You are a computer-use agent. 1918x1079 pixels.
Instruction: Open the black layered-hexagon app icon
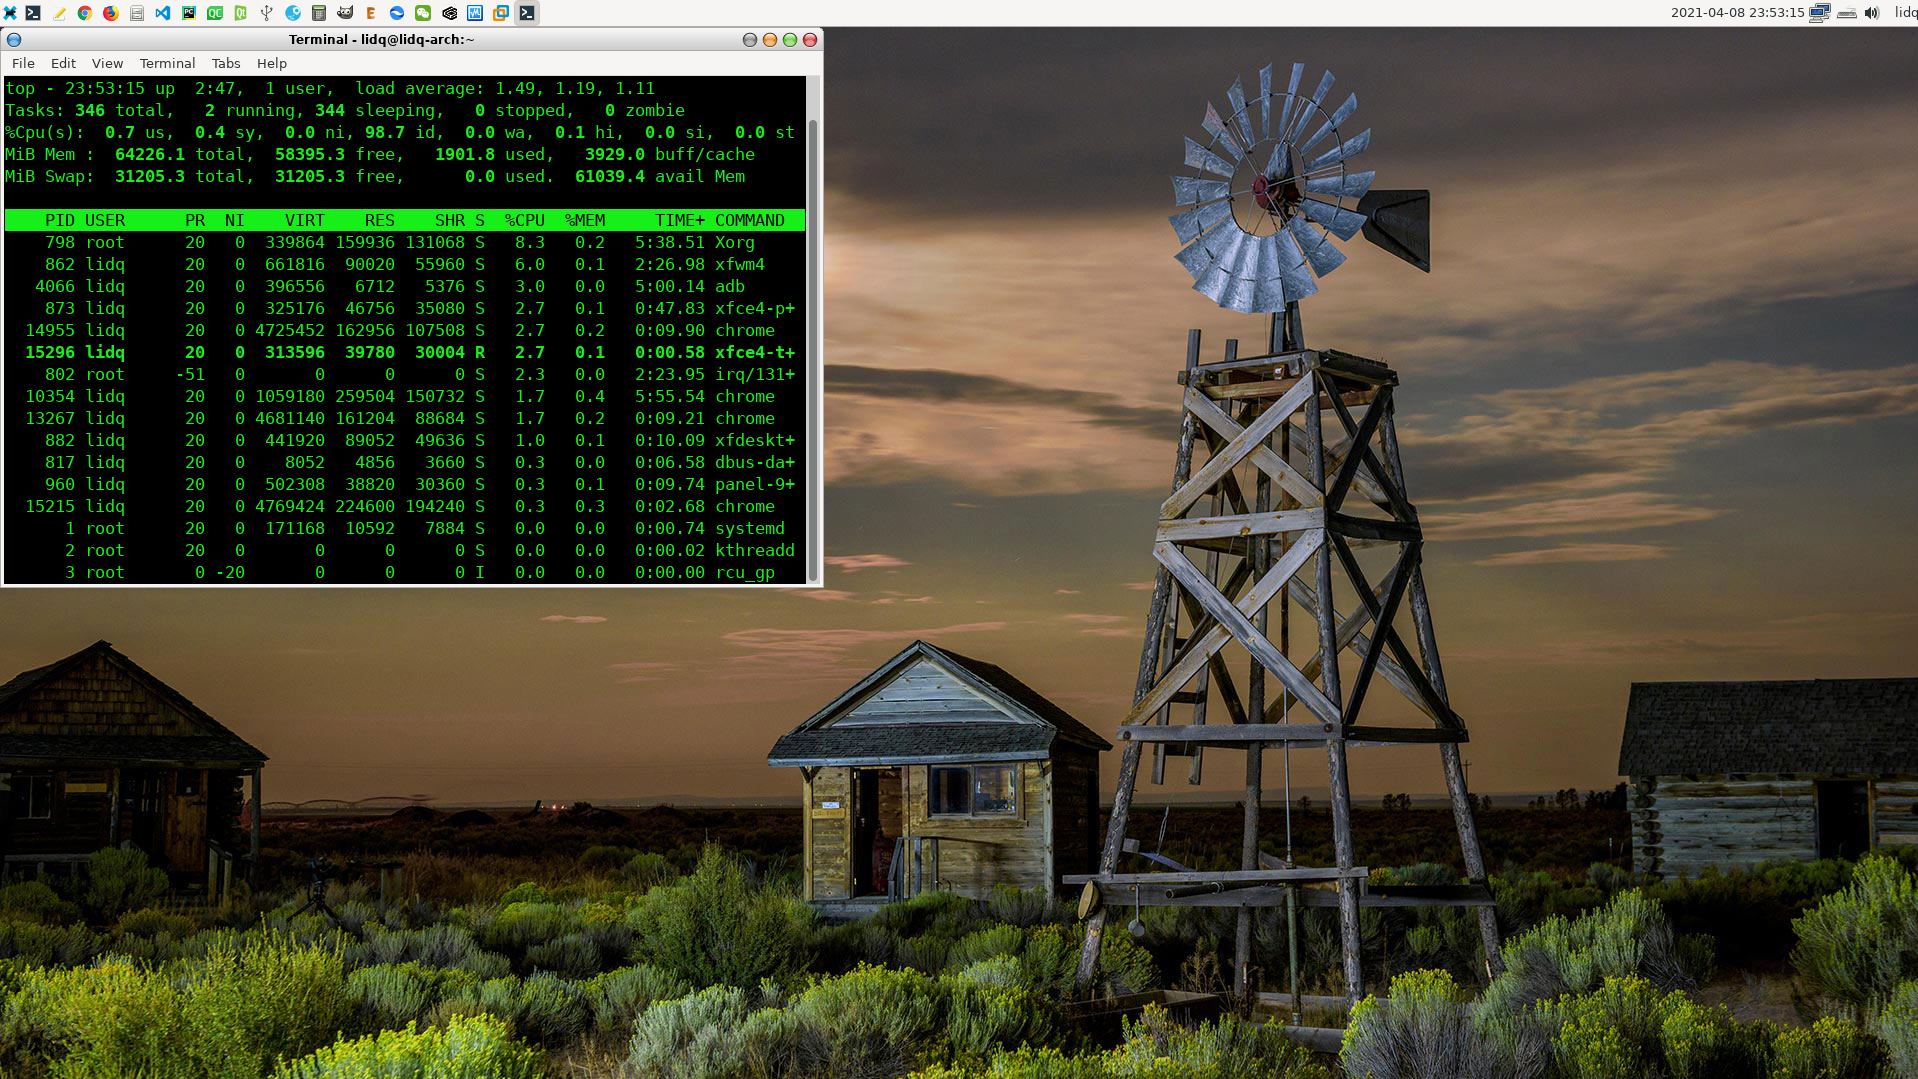tap(449, 13)
